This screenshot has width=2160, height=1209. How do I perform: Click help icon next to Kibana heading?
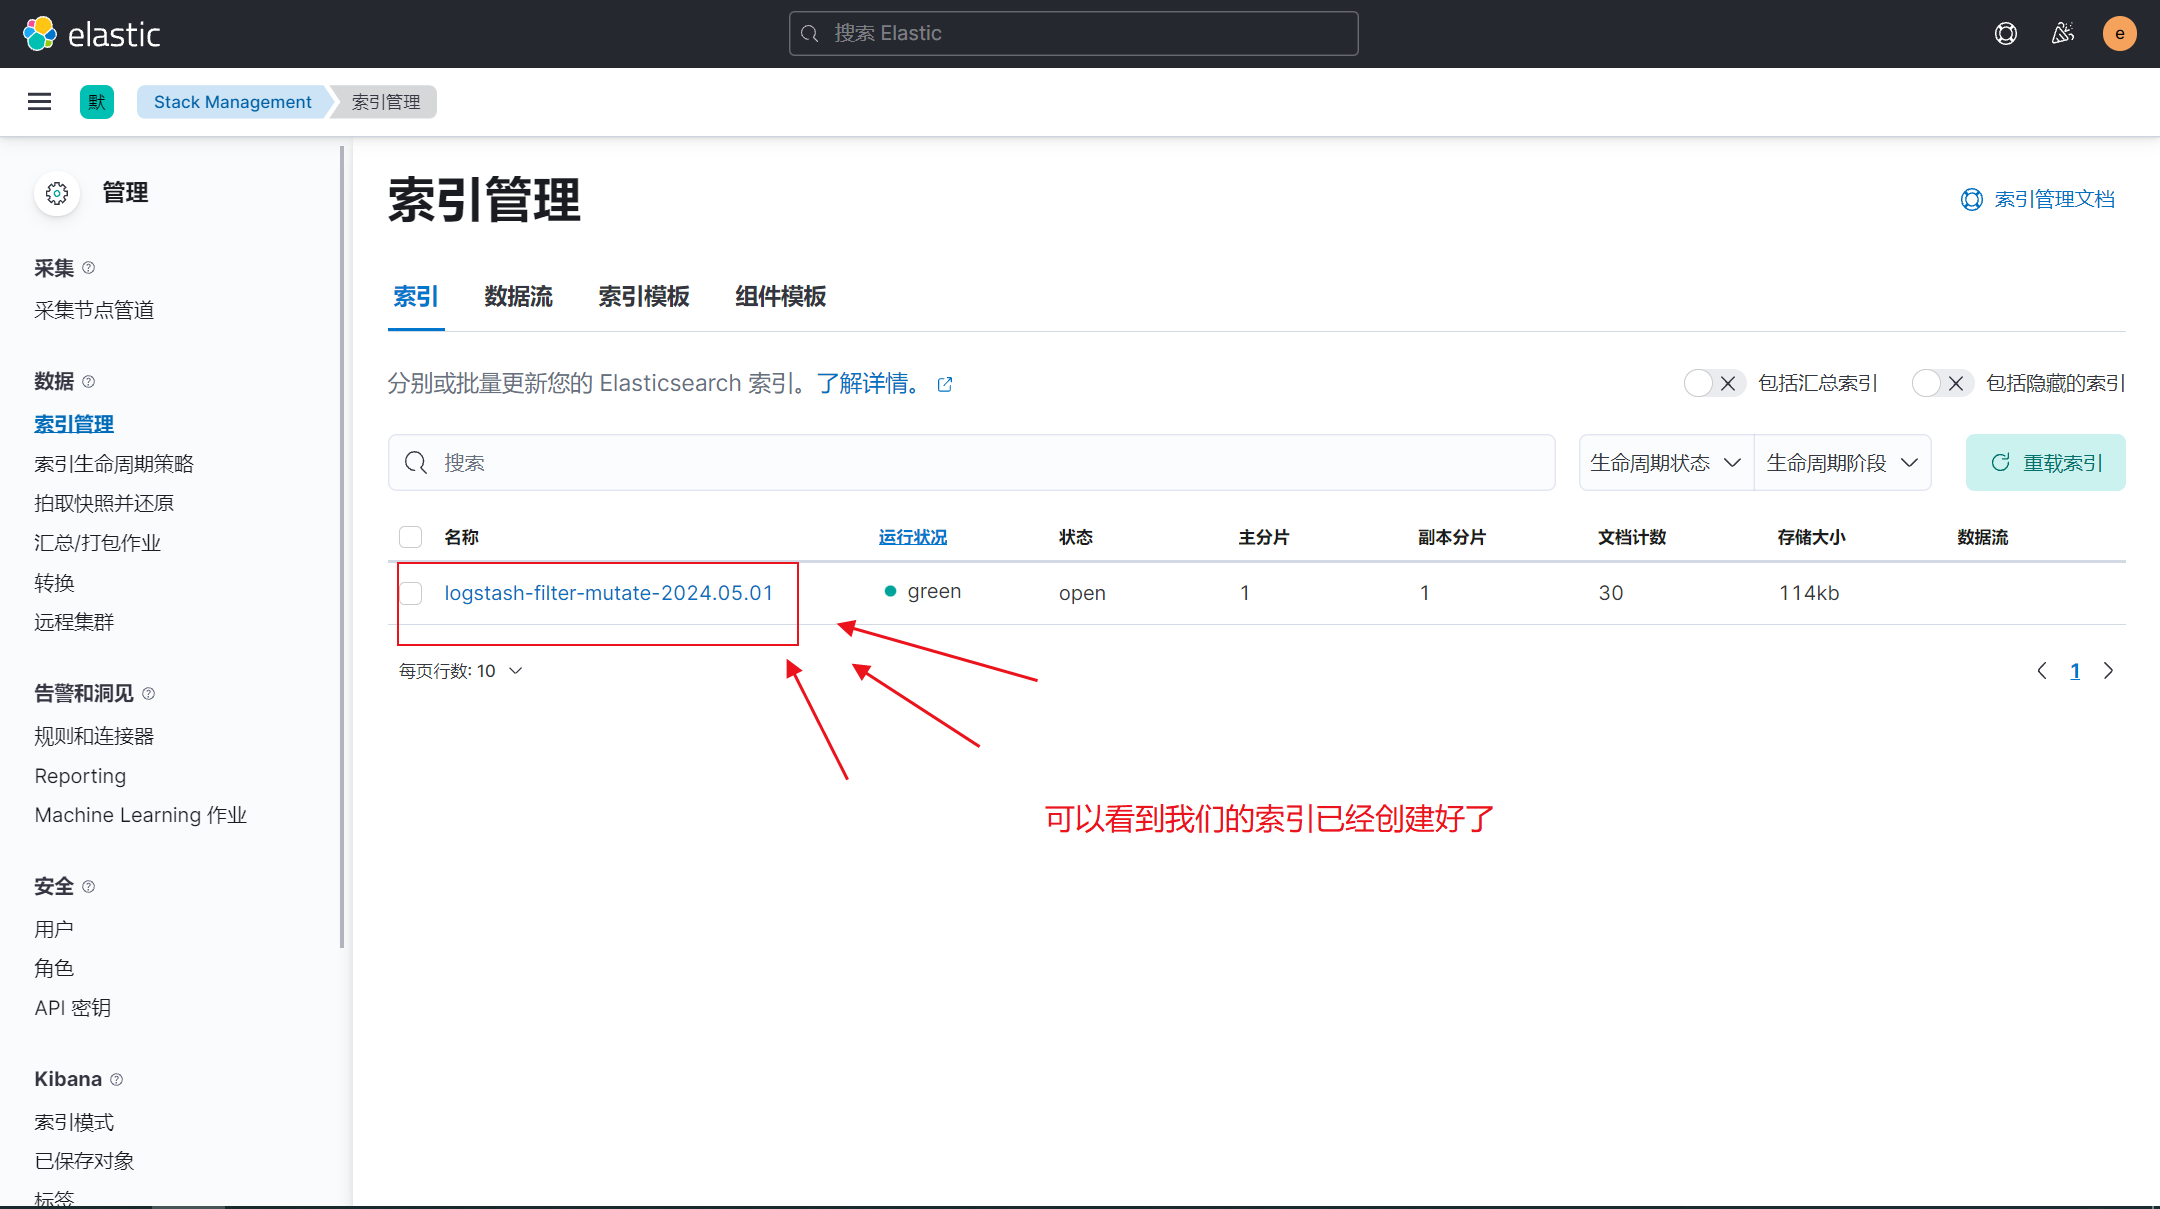point(116,1079)
